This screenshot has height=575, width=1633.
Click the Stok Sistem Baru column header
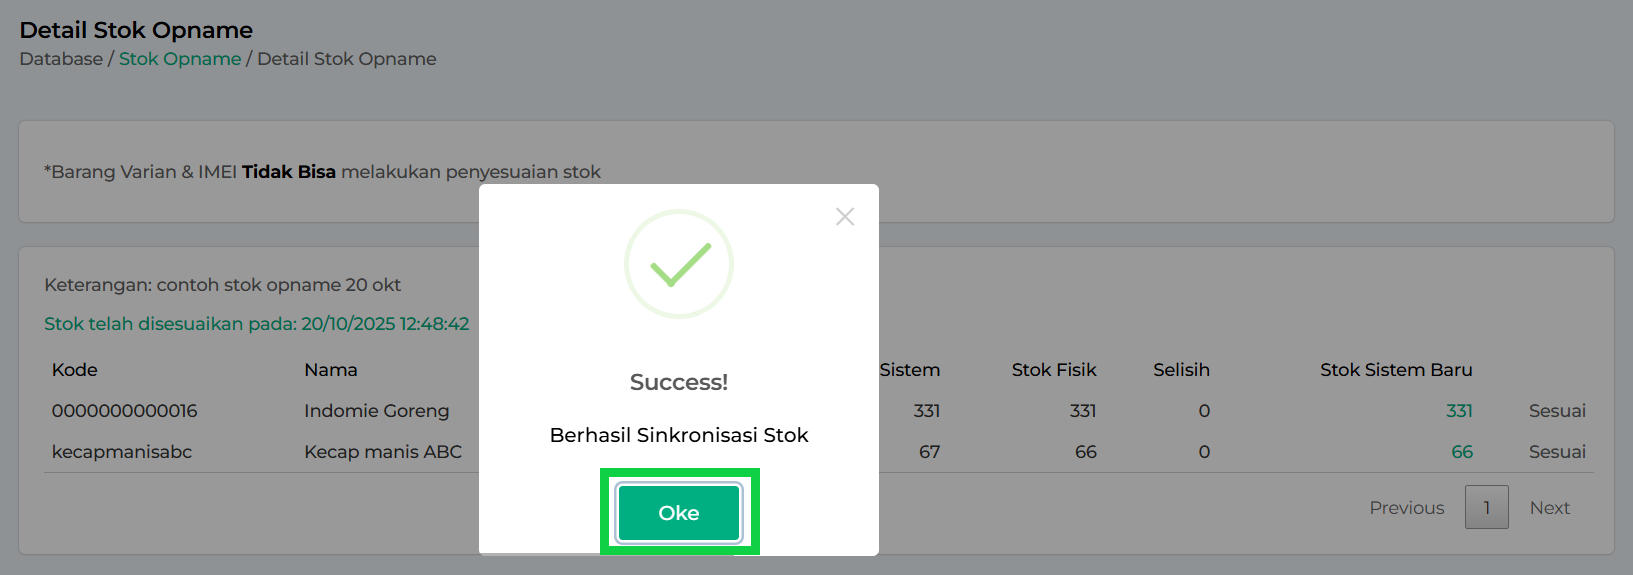(1396, 370)
